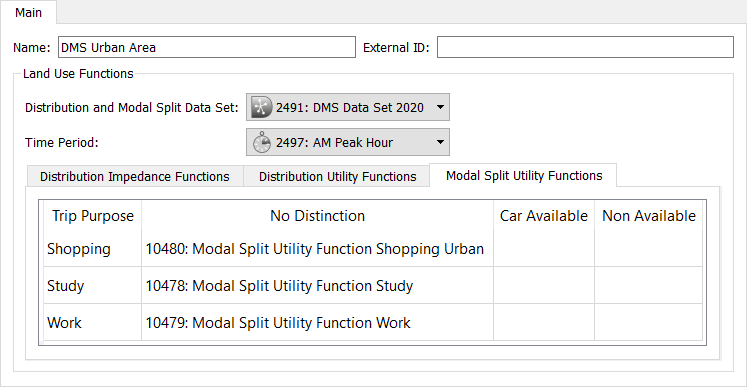Click the No Distinction column header
Image resolution: width=747 pixels, height=387 pixels.
click(317, 216)
